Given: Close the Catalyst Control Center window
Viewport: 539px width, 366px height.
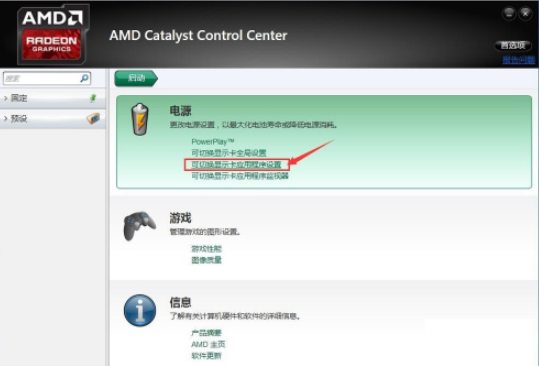Looking at the screenshot, I should coord(526,14).
